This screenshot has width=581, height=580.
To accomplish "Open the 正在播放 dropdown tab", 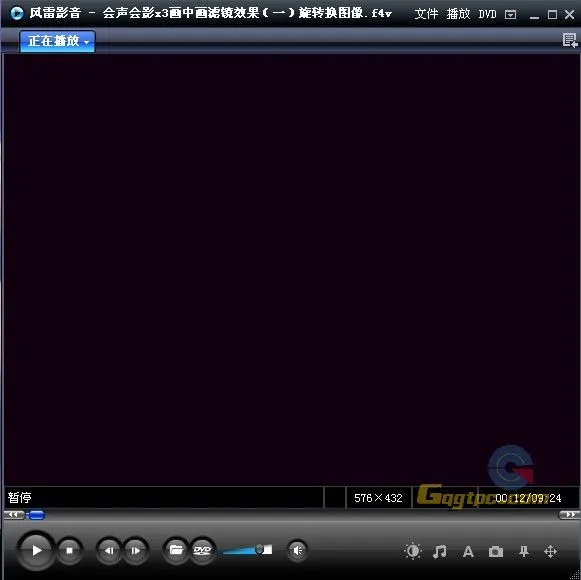I will click(x=57, y=41).
